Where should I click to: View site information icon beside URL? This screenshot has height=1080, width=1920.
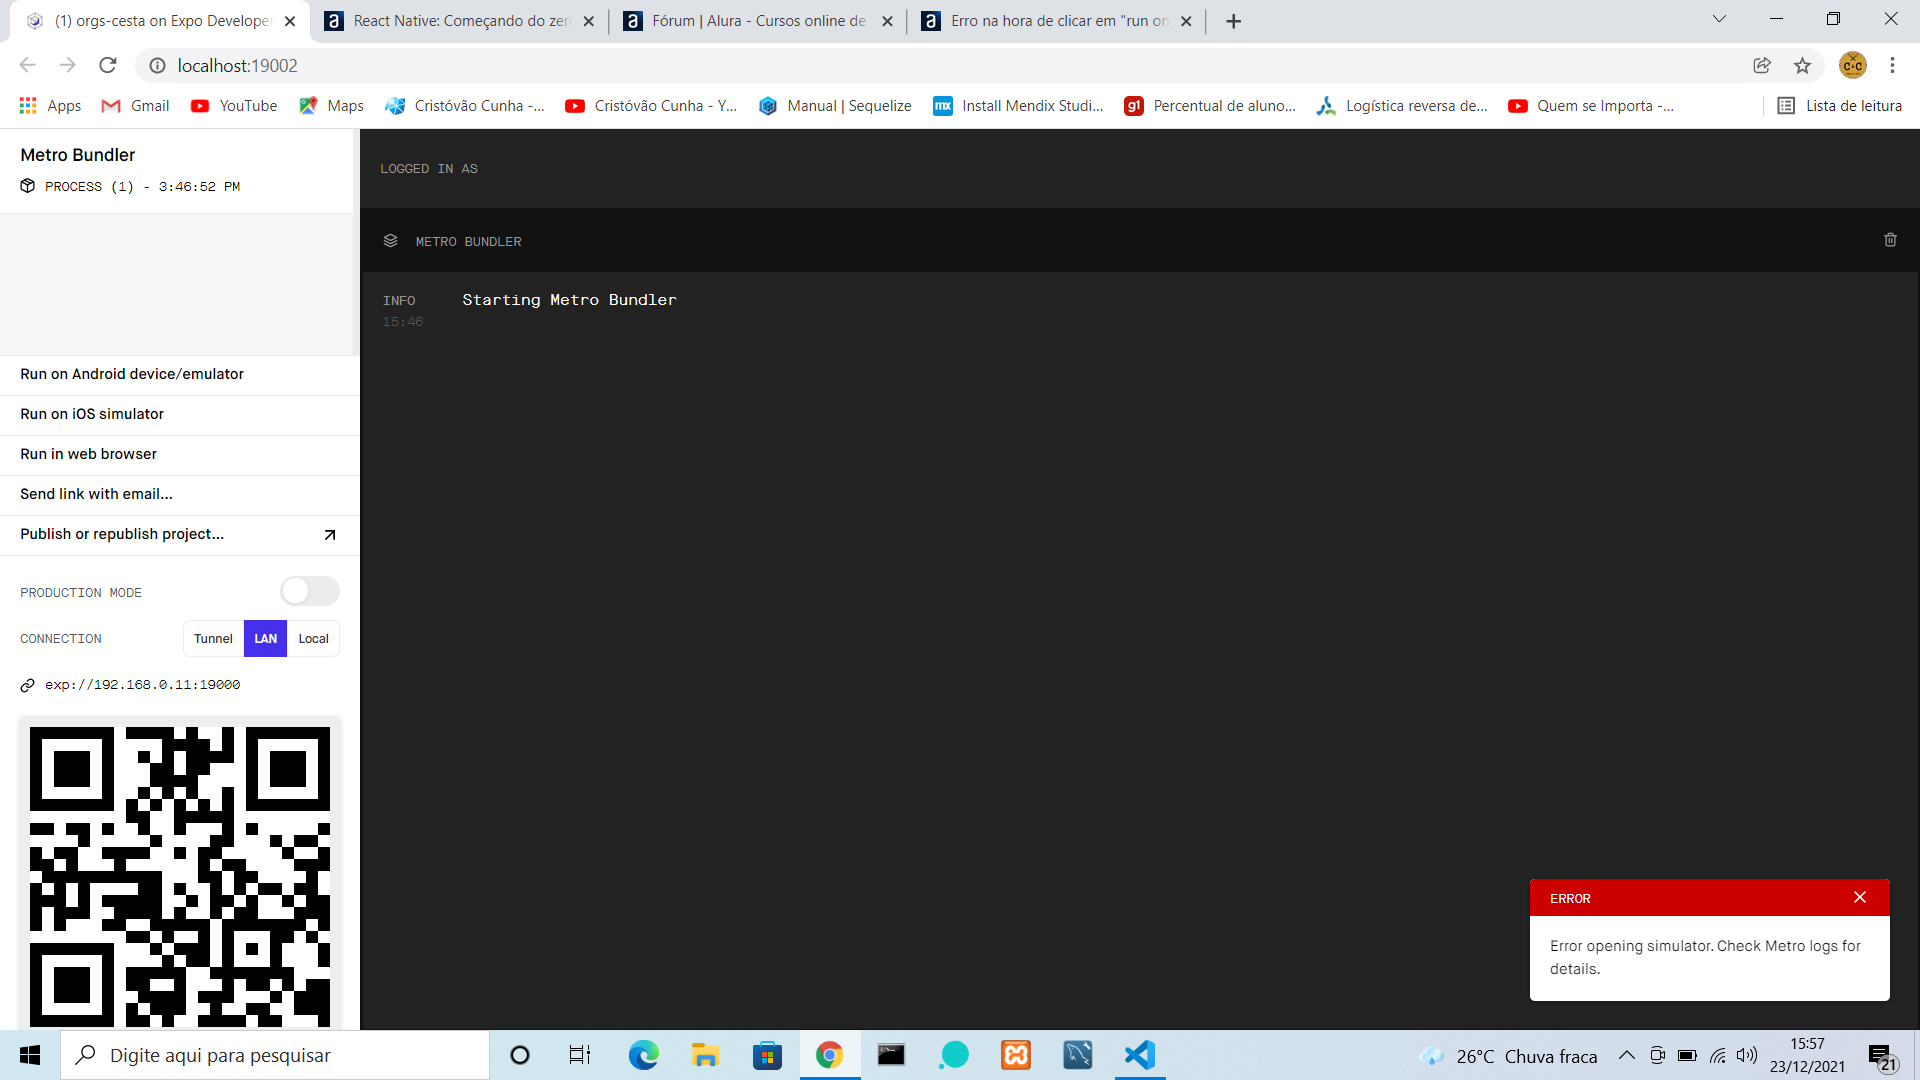157,65
